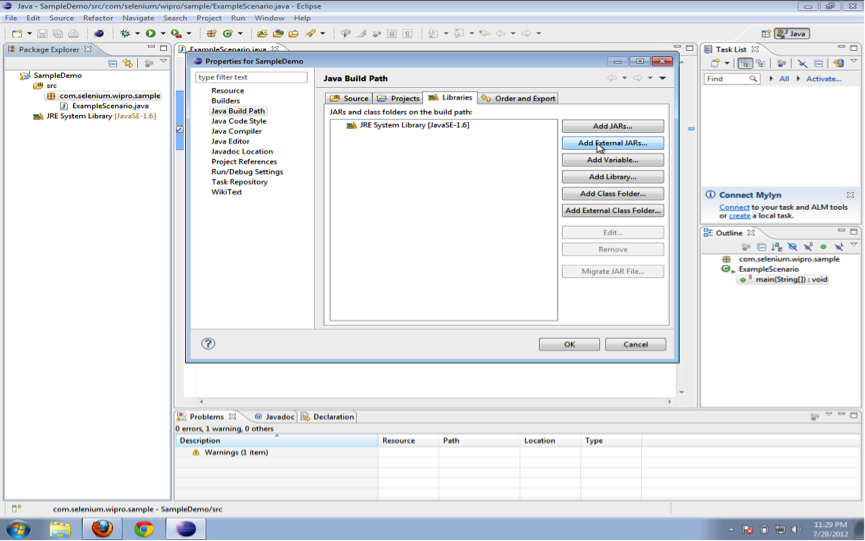Toggle Scheduled view in Task List
Screen dimensions: 865x541
coord(761,63)
